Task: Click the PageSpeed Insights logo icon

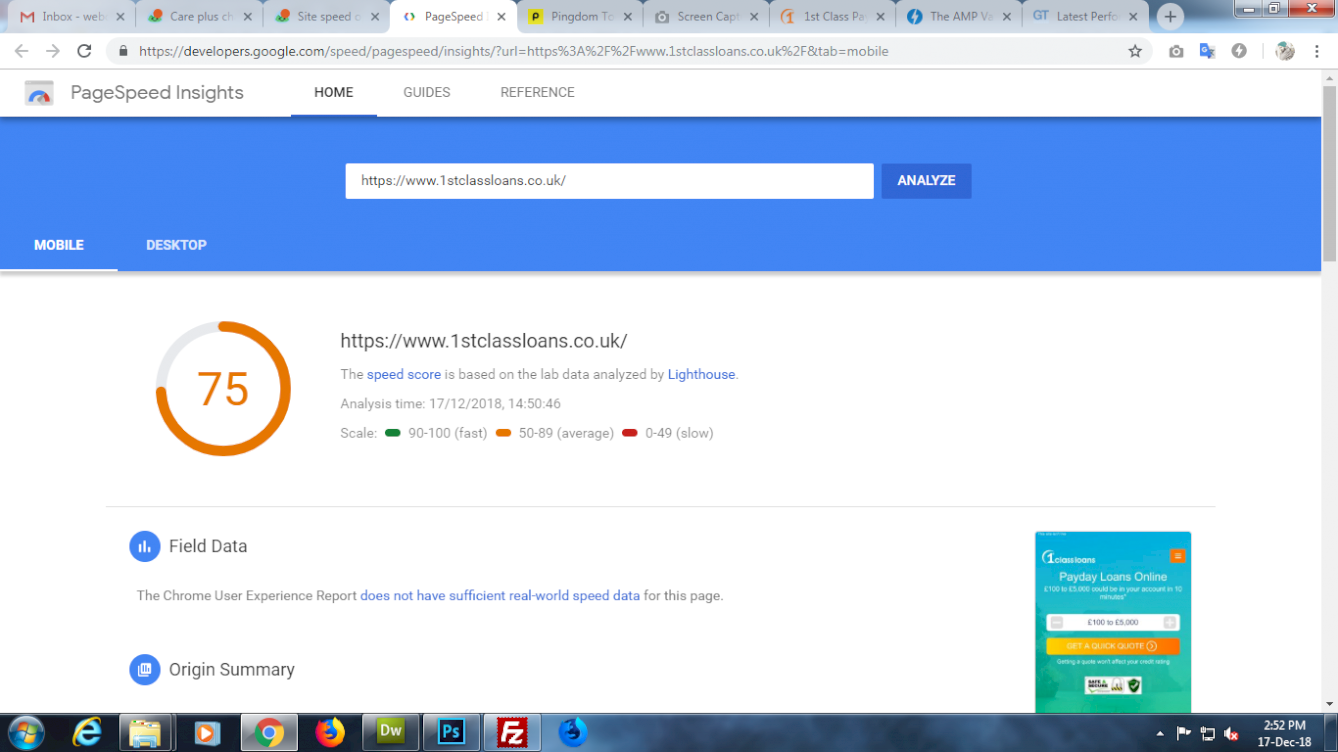Action: [x=39, y=93]
